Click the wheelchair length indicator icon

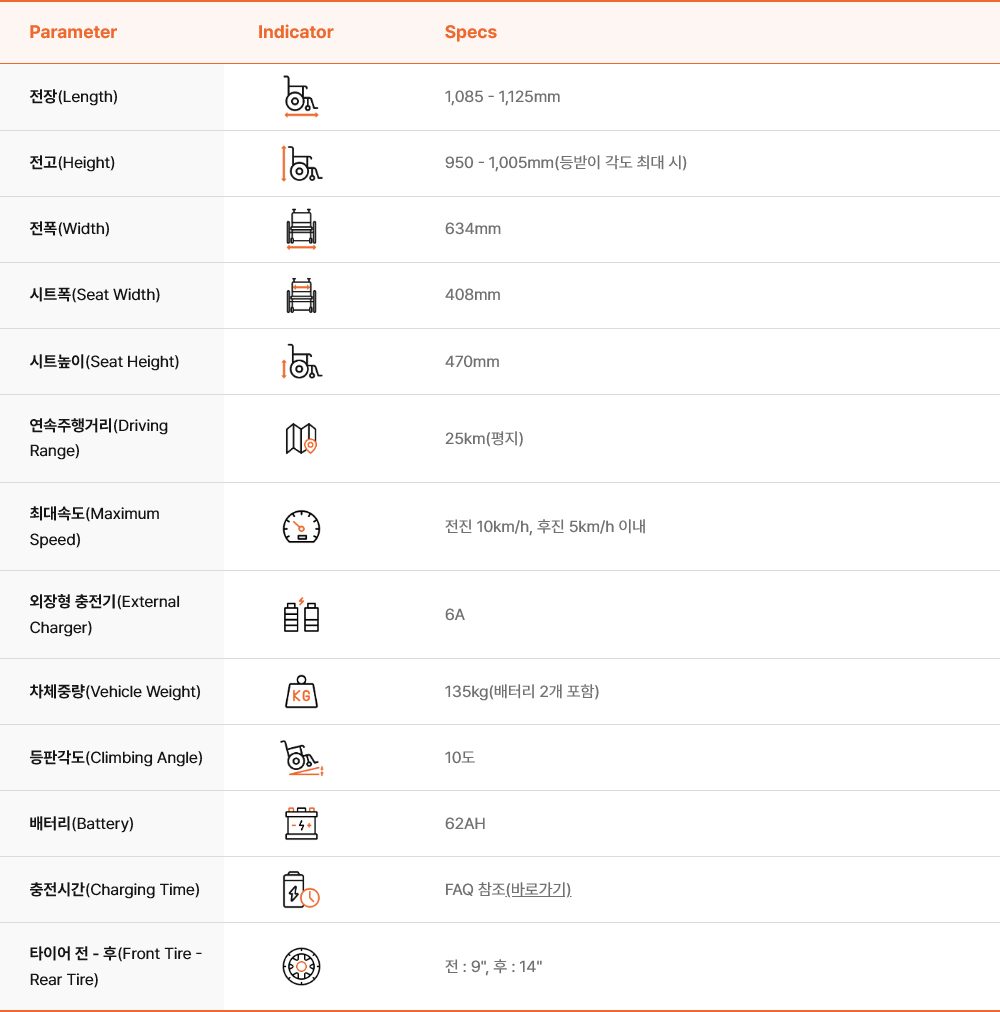pyautogui.click(x=301, y=97)
